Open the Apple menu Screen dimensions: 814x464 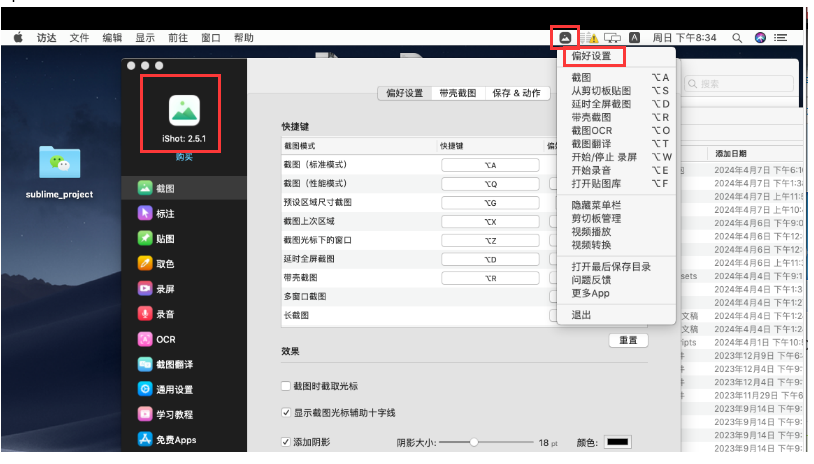[18, 37]
